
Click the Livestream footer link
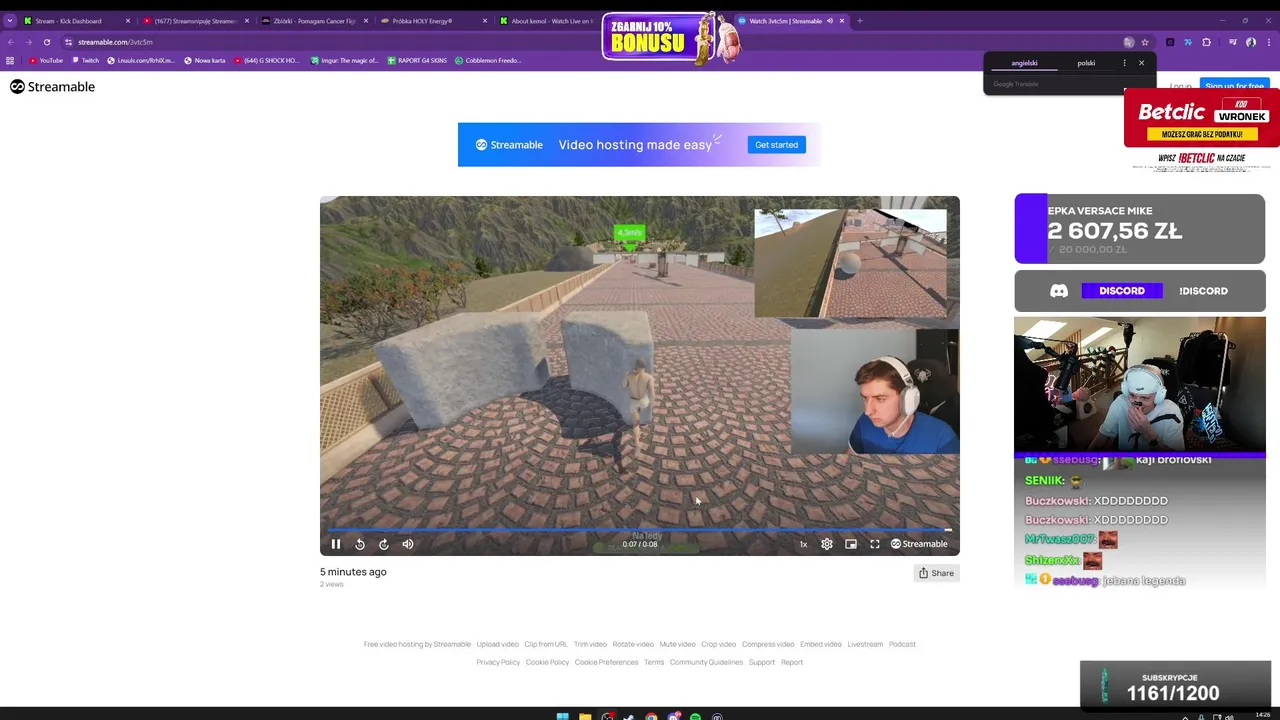pos(865,644)
